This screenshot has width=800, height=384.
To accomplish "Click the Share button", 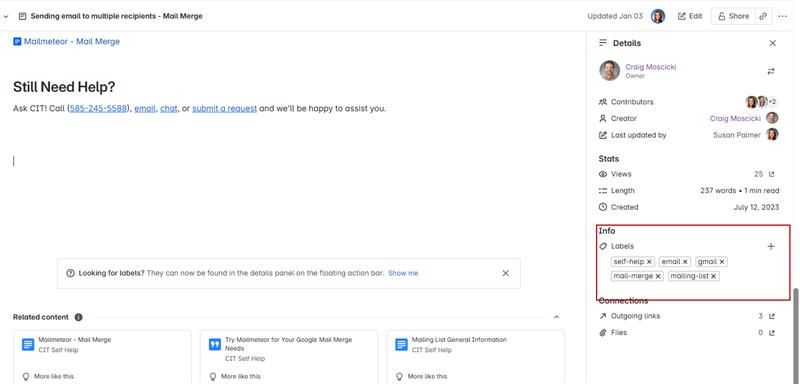I will tap(734, 16).
